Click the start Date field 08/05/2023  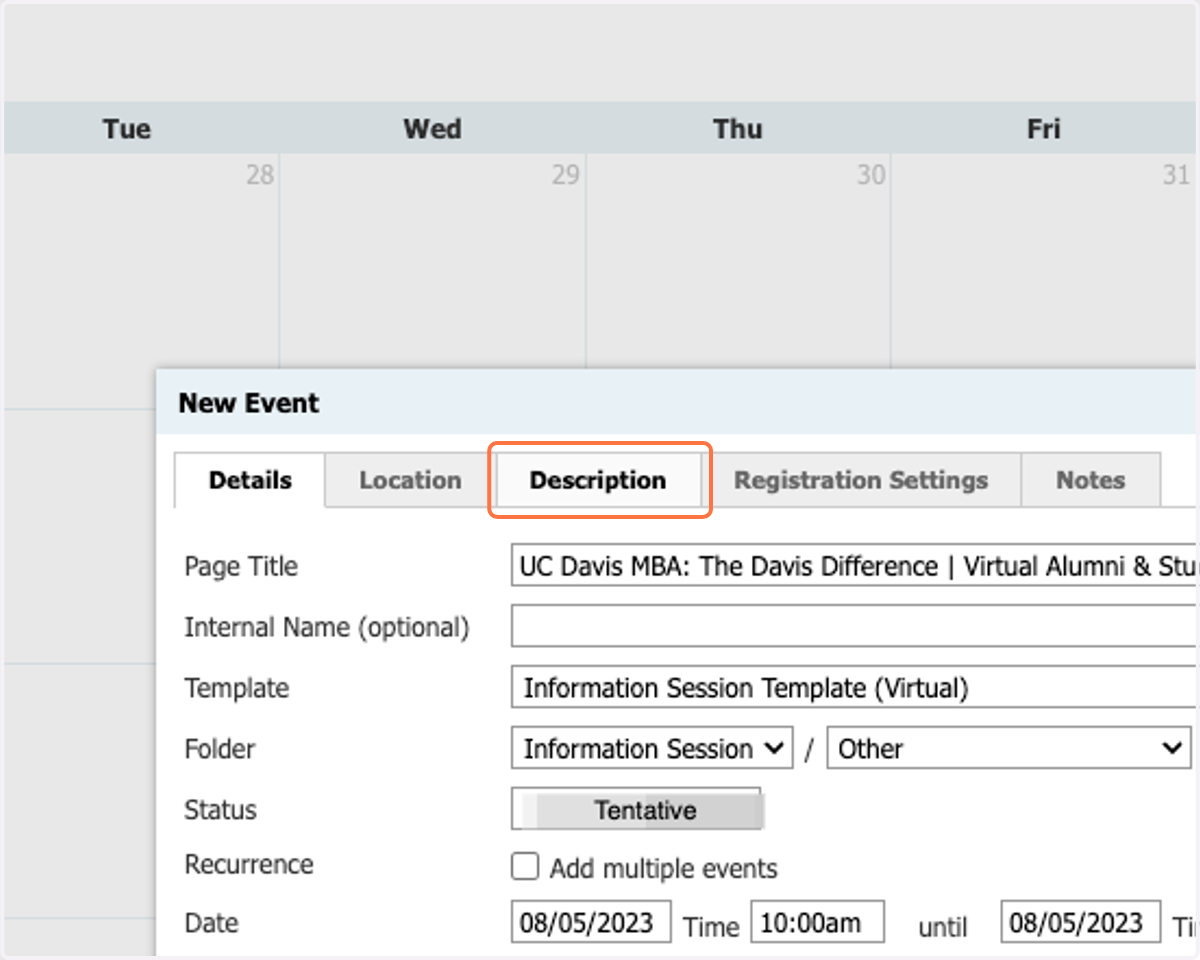click(x=591, y=922)
